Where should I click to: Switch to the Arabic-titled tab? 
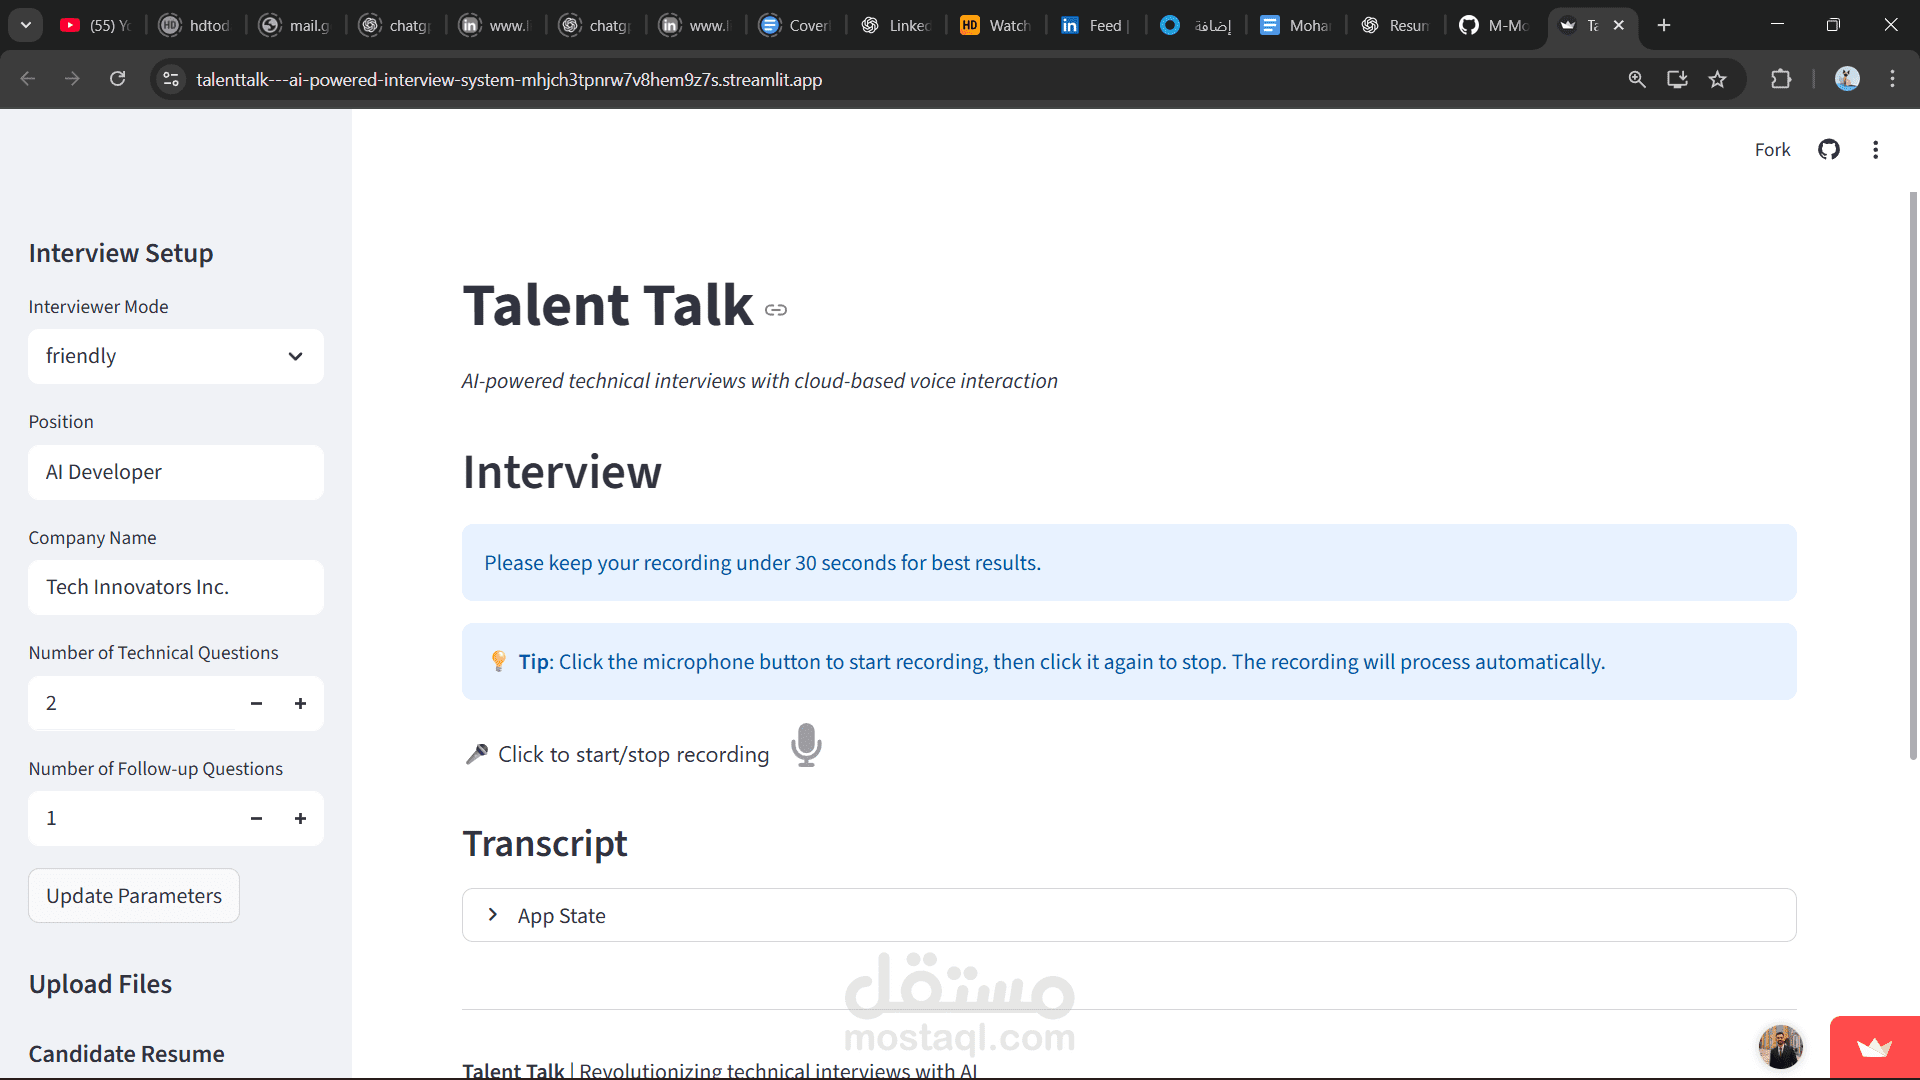[x=1196, y=25]
